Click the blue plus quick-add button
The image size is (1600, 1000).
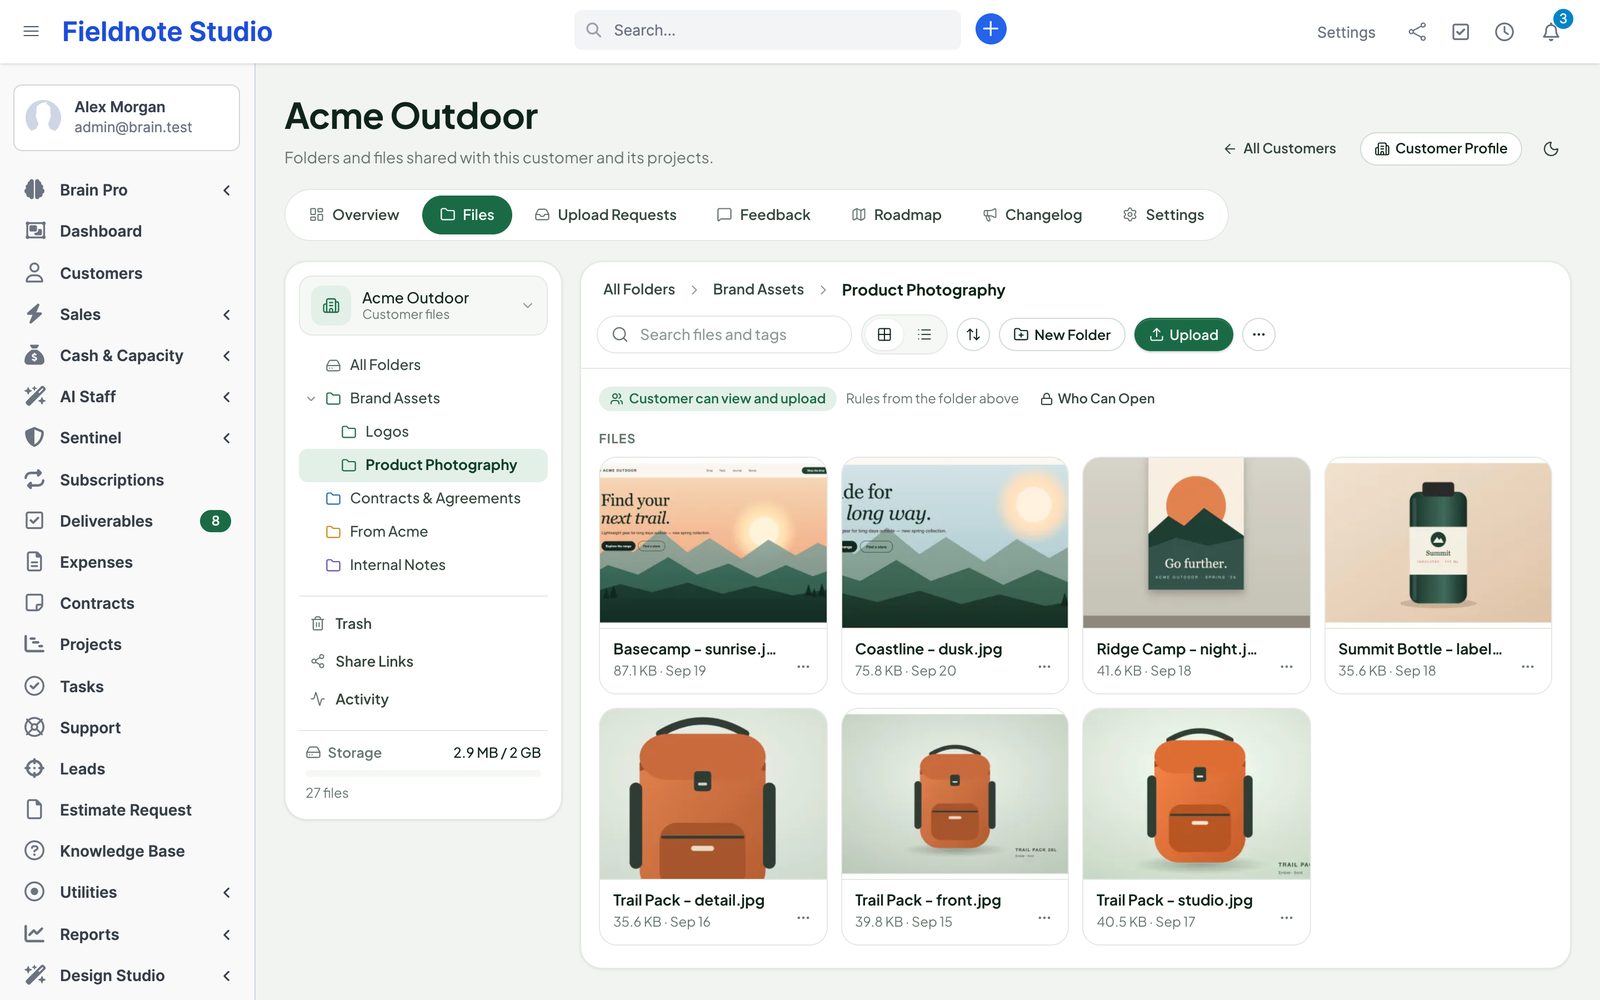pyautogui.click(x=990, y=29)
